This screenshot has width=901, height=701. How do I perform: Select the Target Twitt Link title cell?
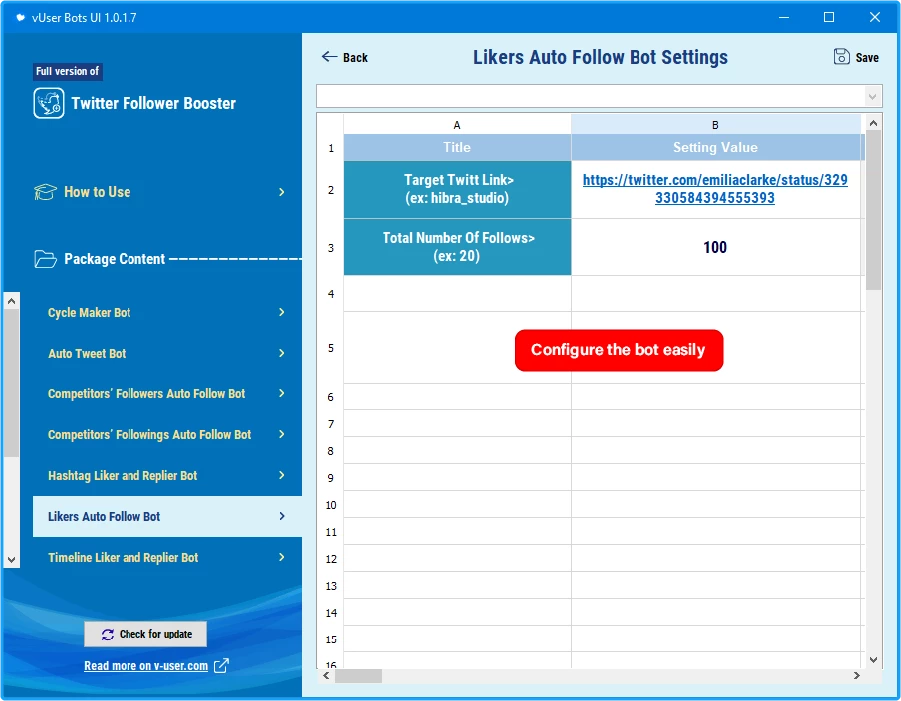point(457,189)
